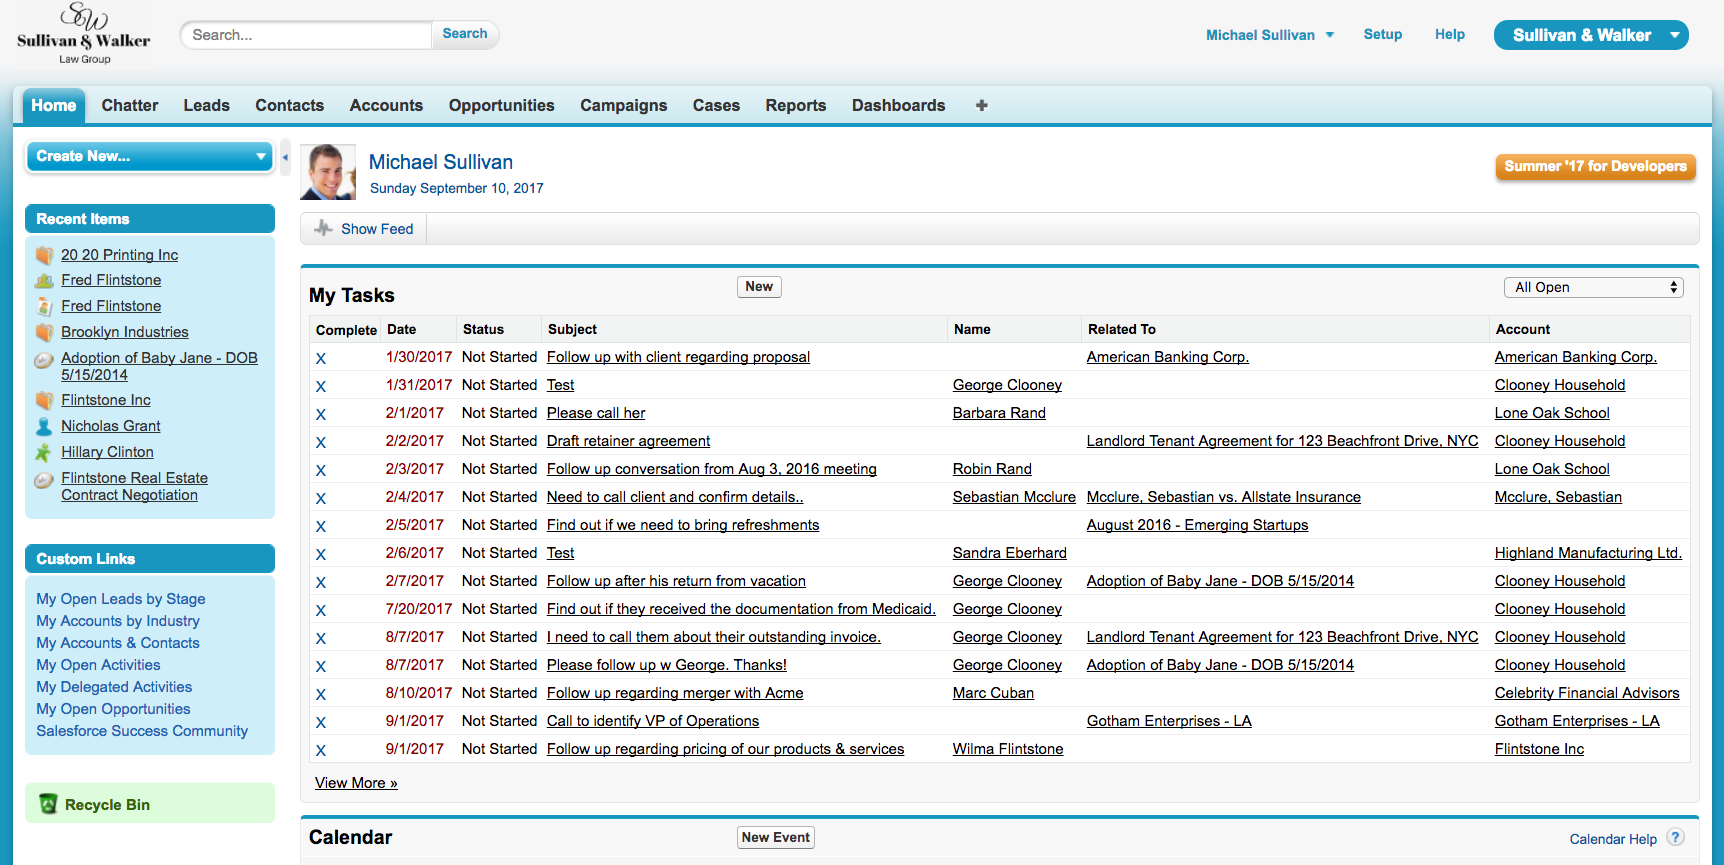Open Mcclure, Sebastian vs. Allstate Insurance link

[1223, 497]
